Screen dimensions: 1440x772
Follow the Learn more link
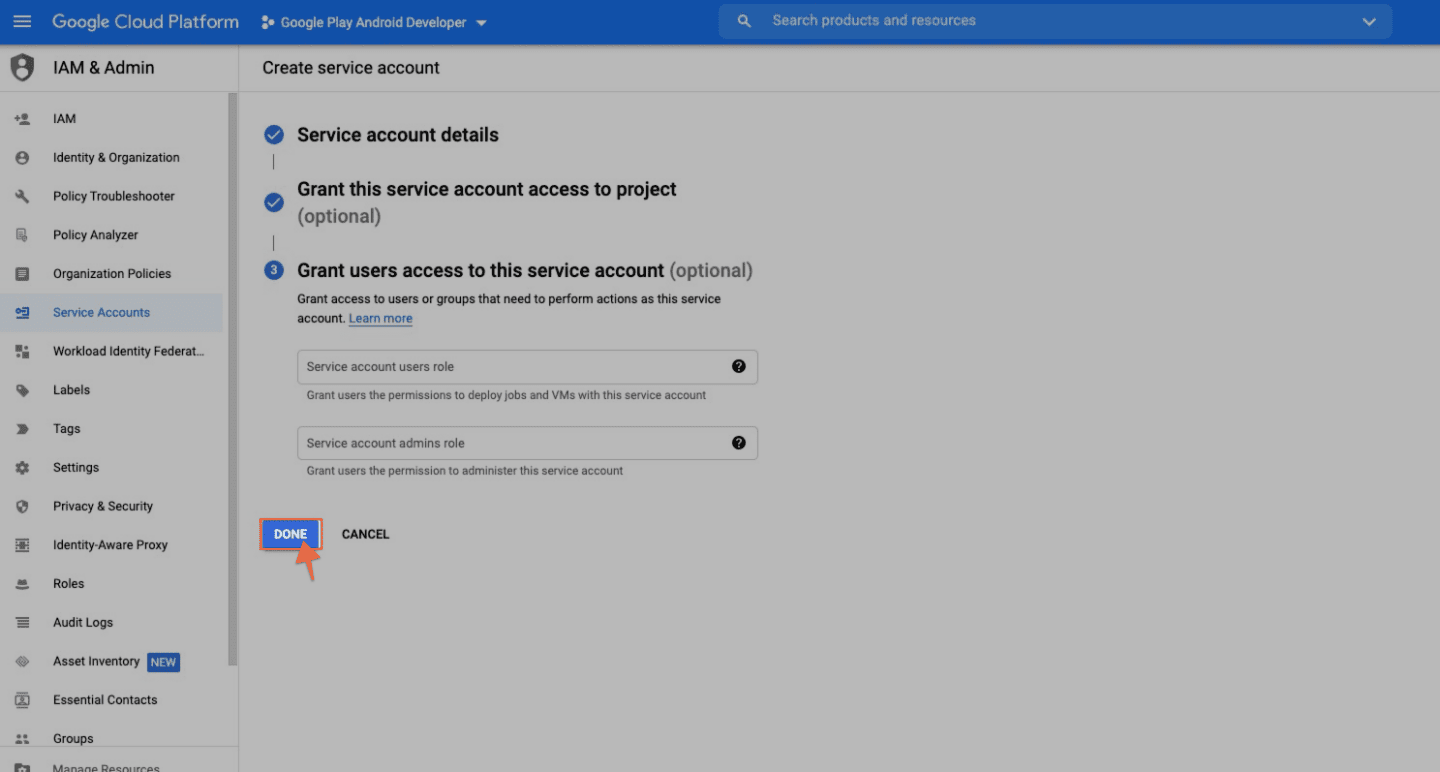(380, 319)
